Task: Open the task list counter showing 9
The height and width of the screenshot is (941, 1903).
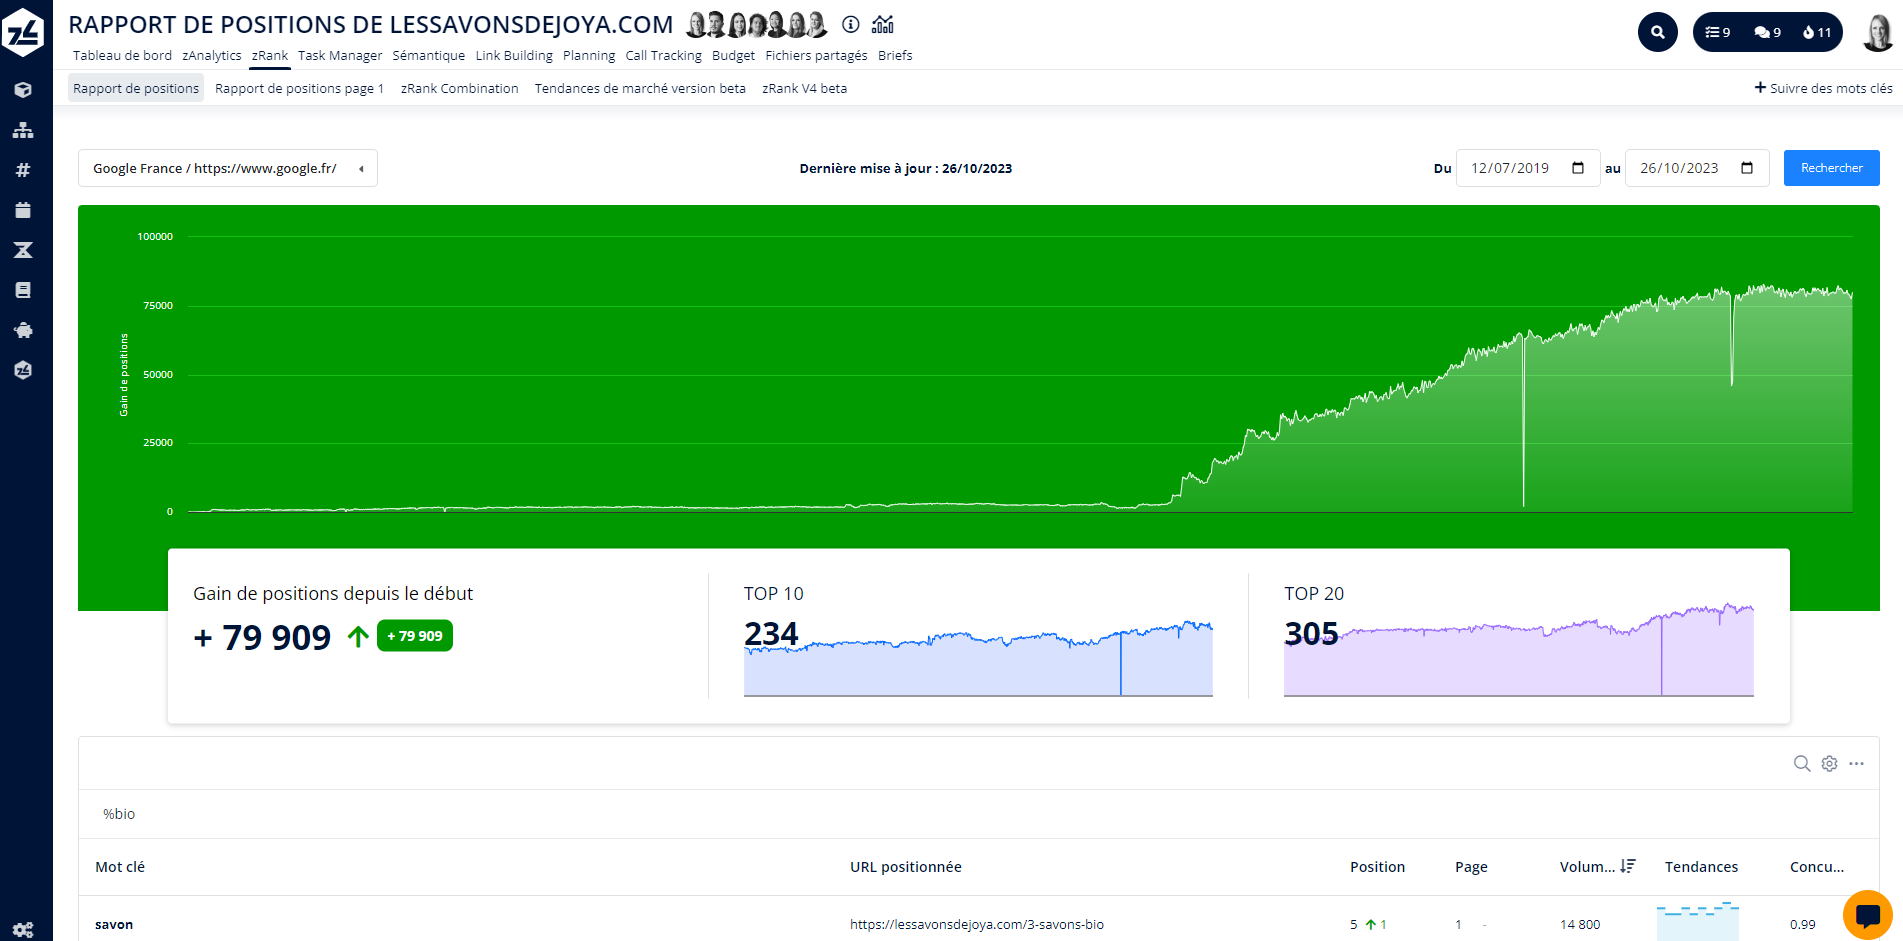Action: 1717,32
